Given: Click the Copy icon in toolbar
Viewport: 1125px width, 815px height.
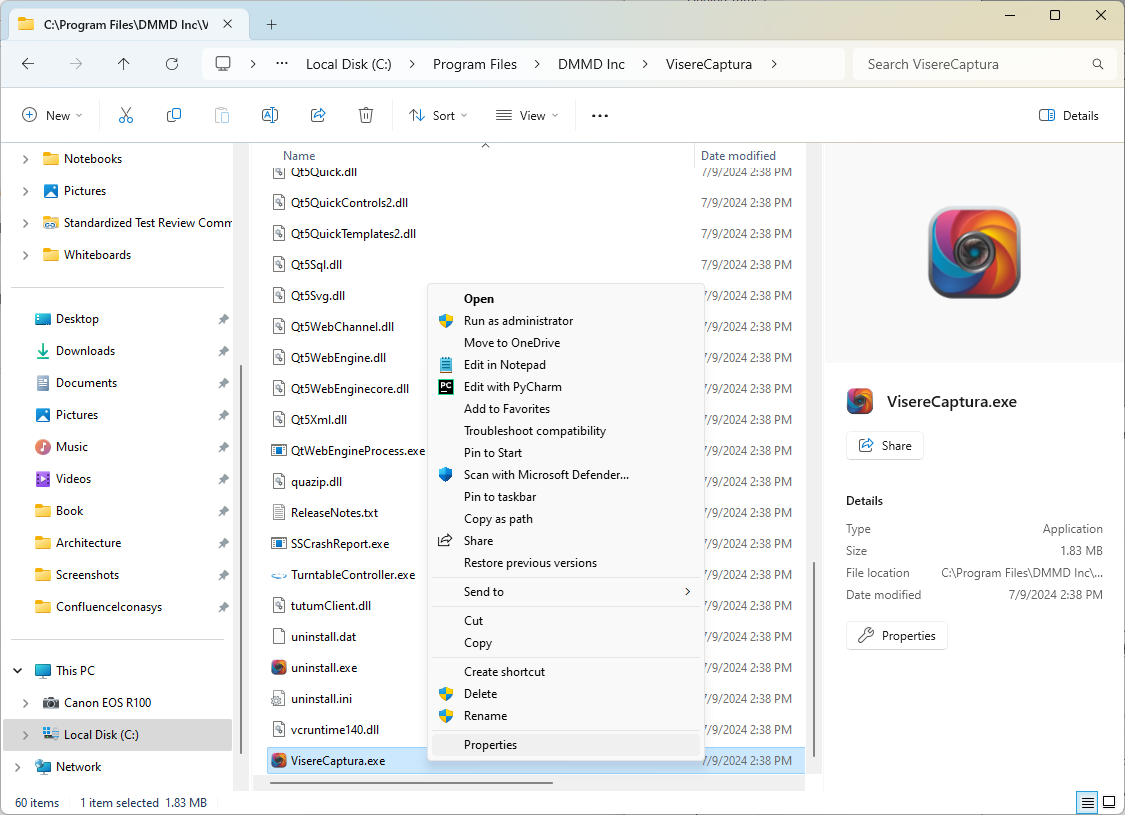Looking at the screenshot, I should (x=174, y=116).
